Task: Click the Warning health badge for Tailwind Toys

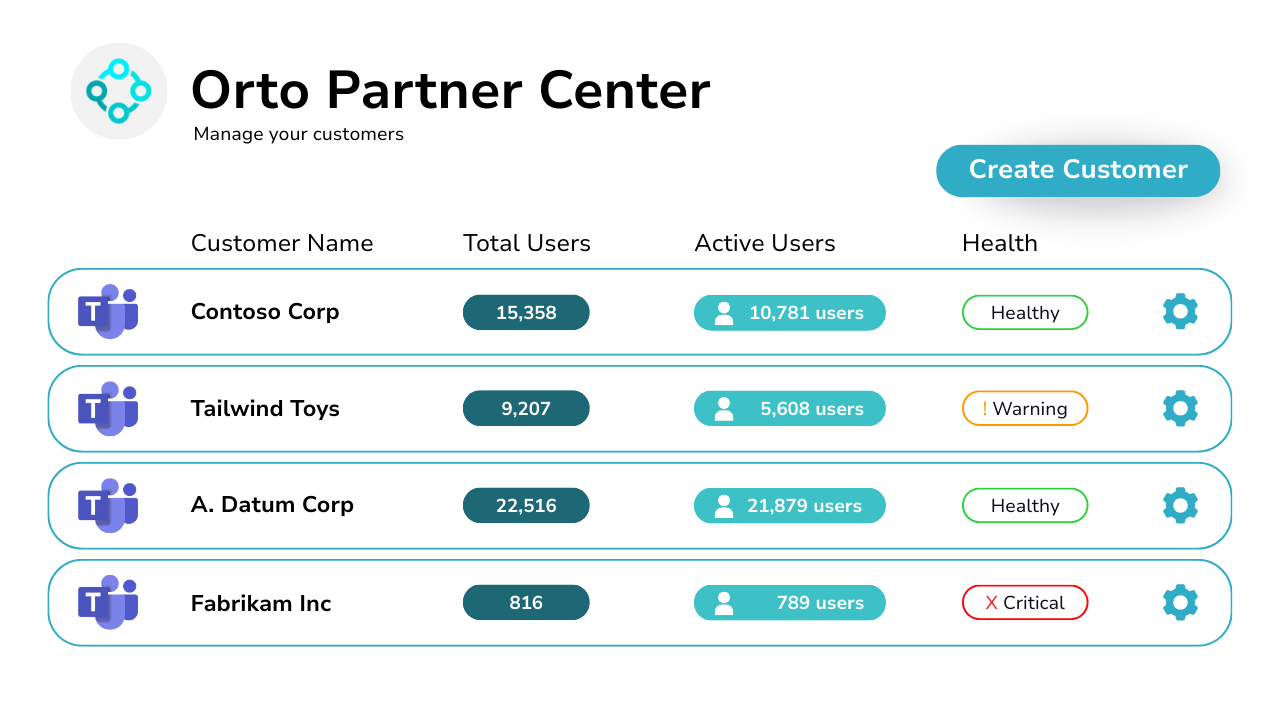Action: point(1025,409)
